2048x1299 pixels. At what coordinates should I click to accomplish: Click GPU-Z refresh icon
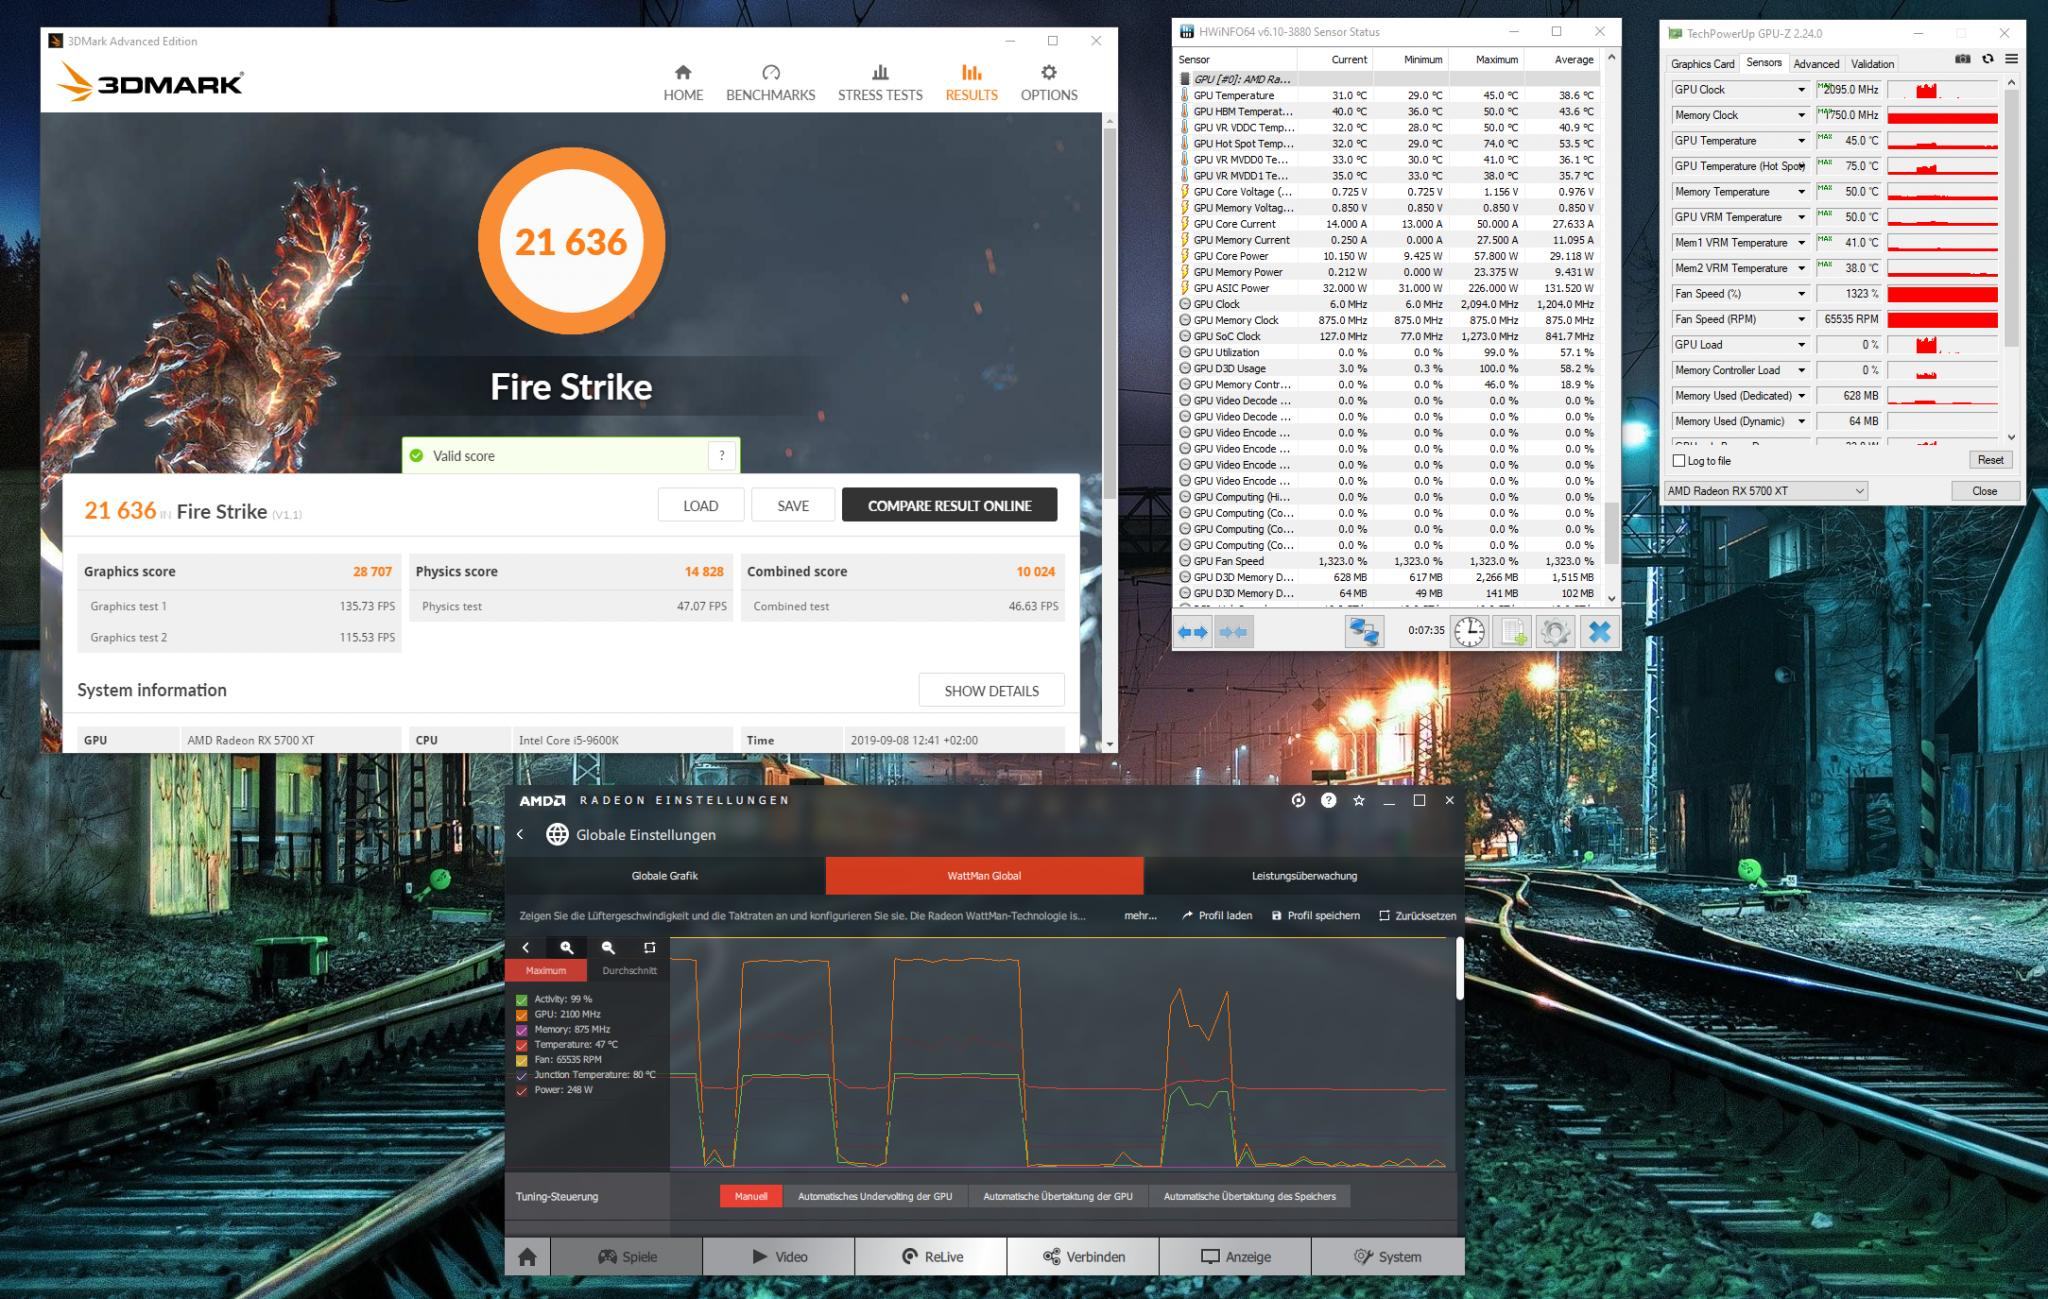(x=1988, y=59)
